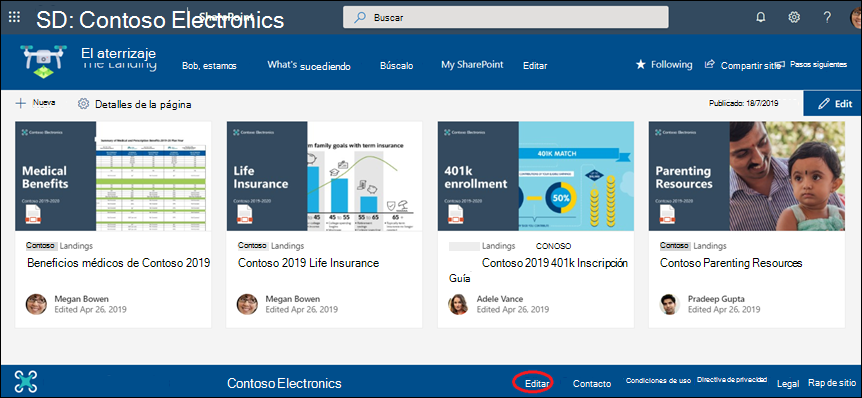Click the Compartir sitio share icon
862x398 pixels.
point(710,64)
